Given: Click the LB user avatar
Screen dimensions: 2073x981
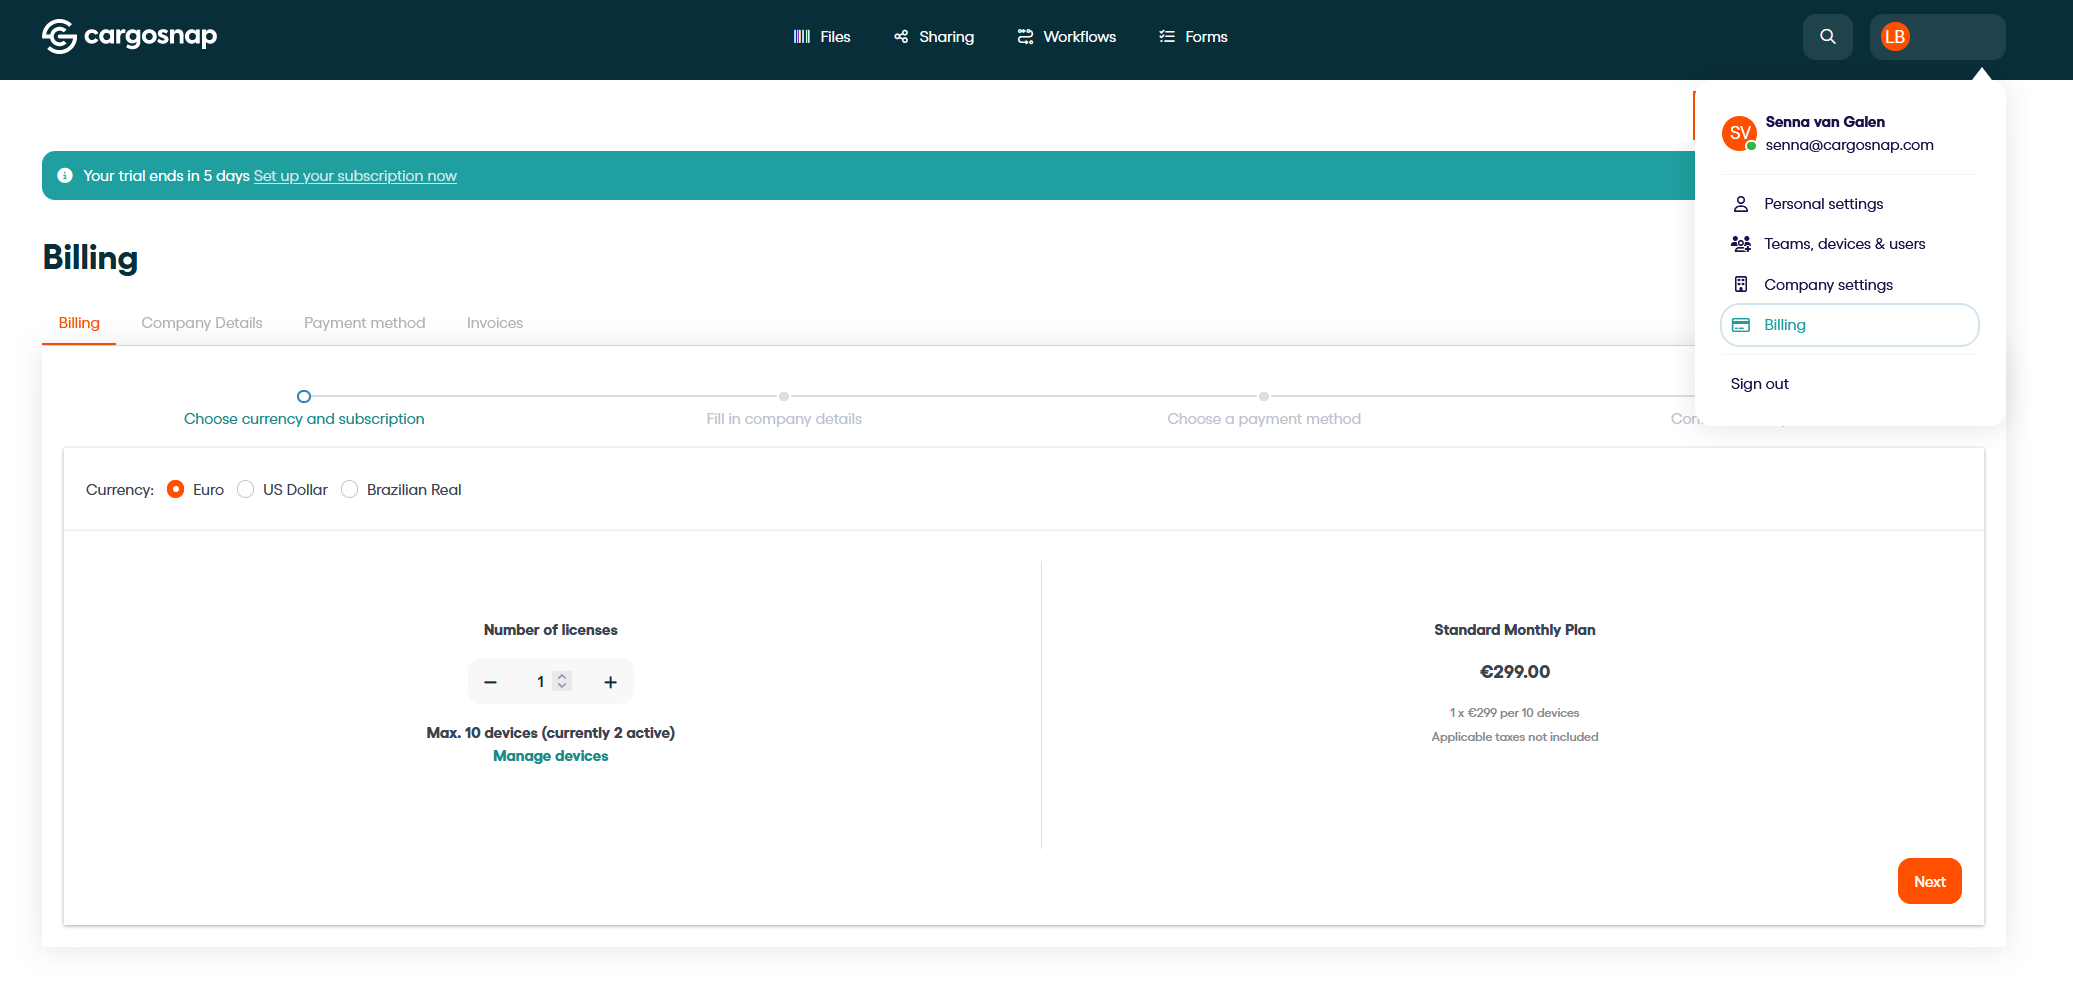Looking at the screenshot, I should (1894, 37).
